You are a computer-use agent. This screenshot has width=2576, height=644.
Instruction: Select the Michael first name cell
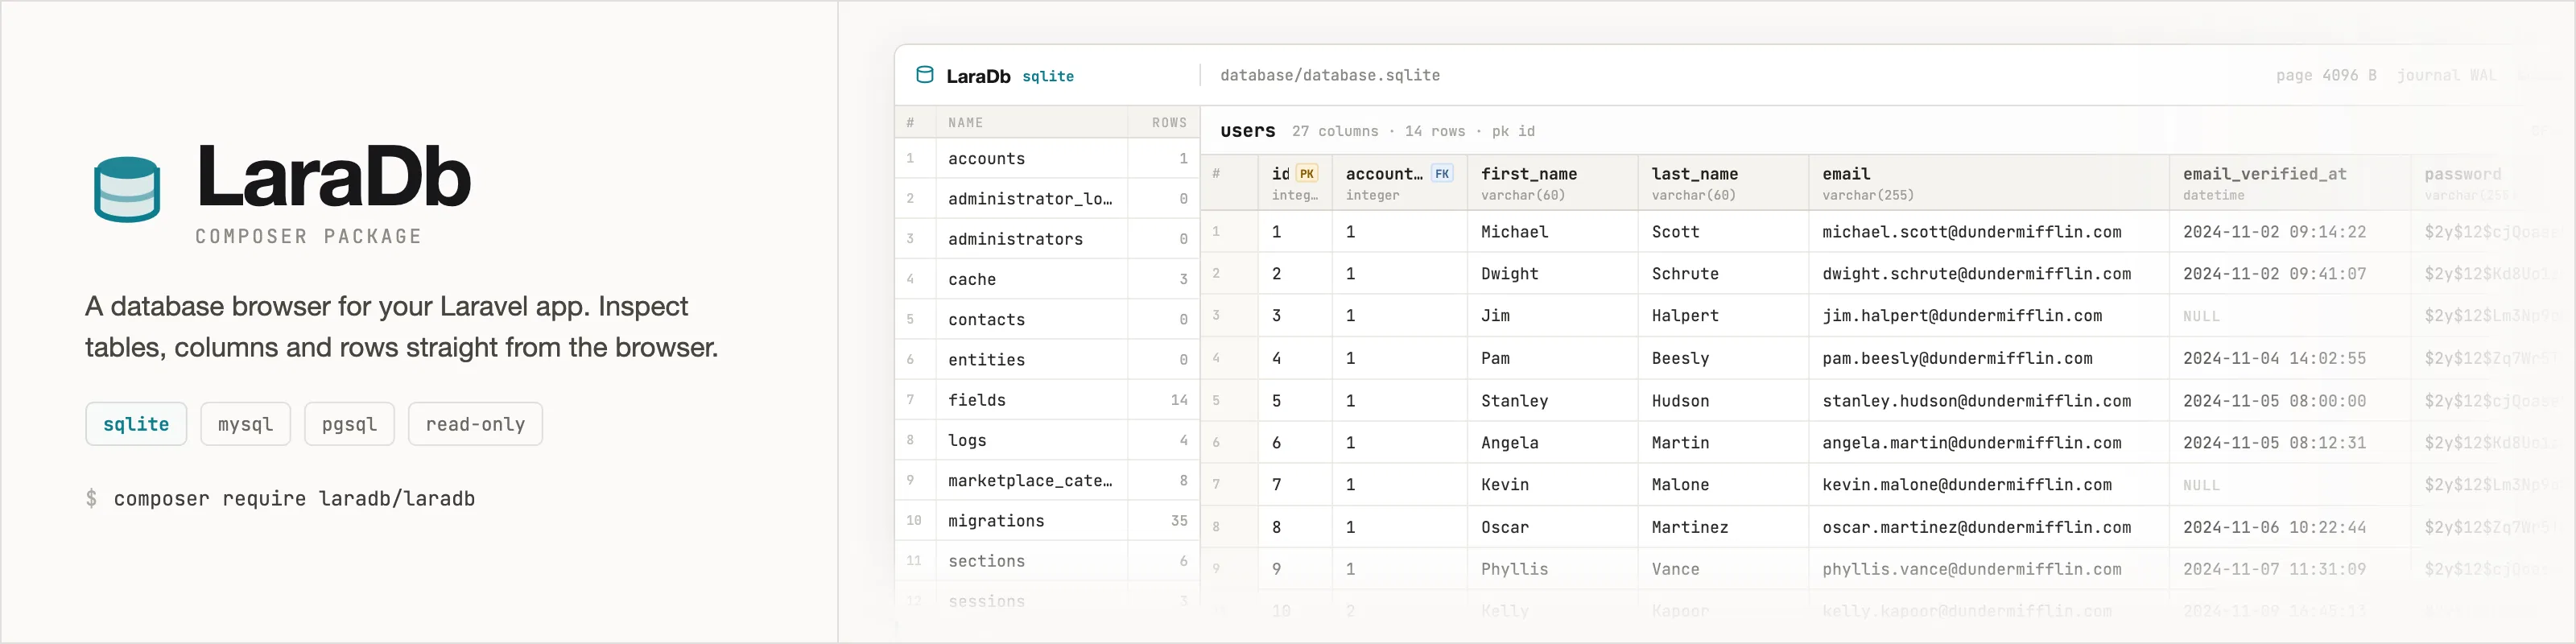(1553, 232)
